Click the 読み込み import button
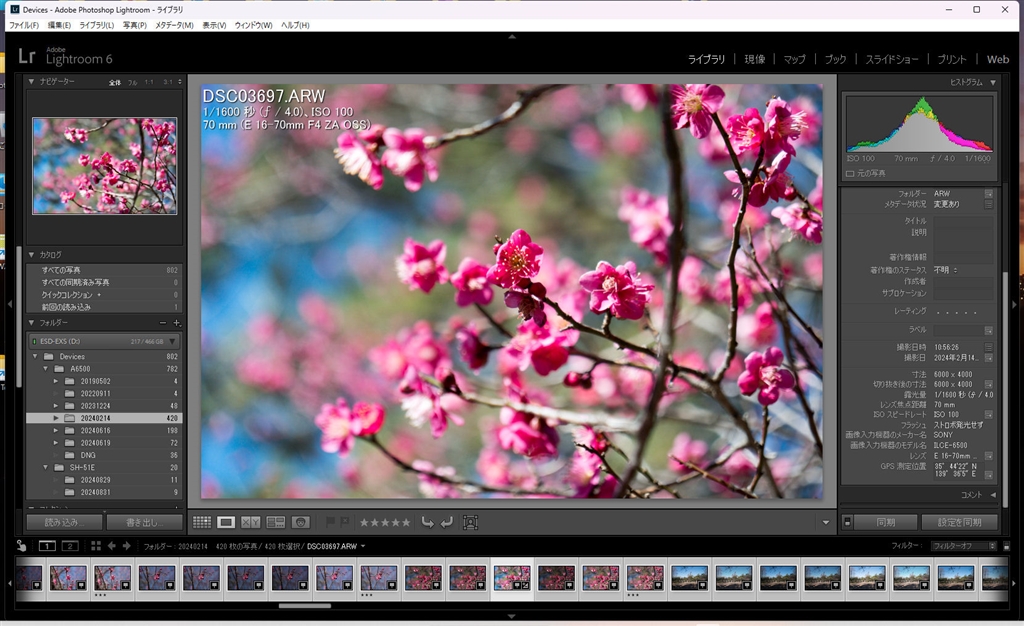 pyautogui.click(x=65, y=521)
